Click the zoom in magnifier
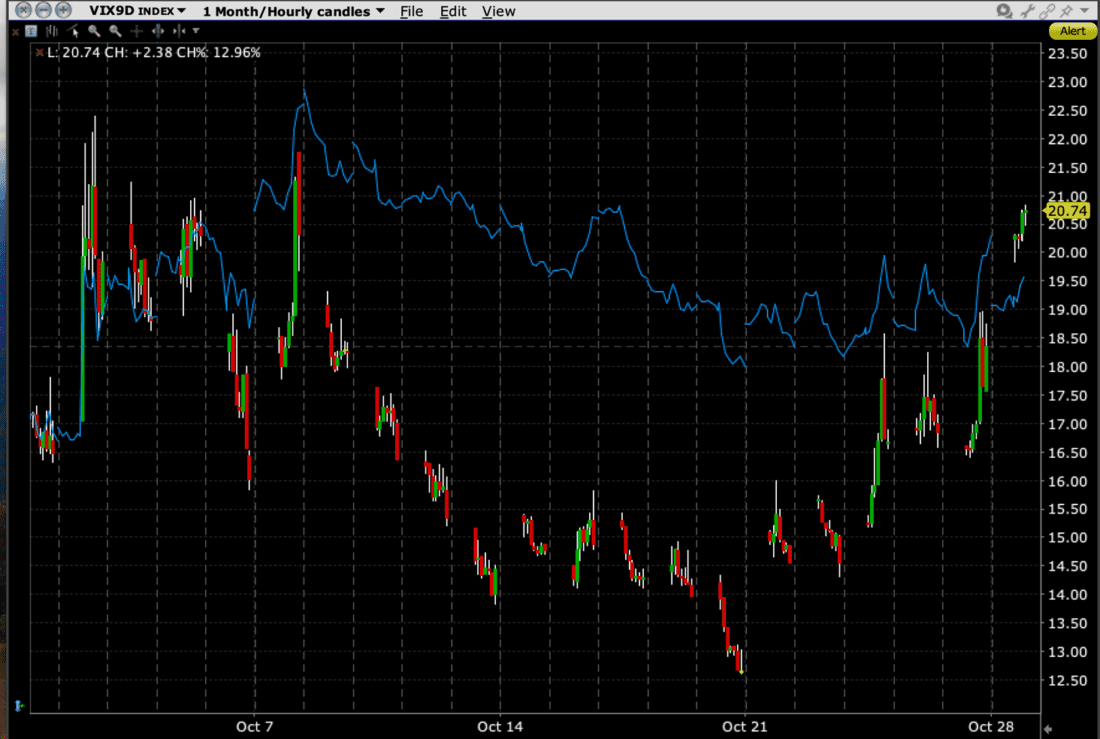The width and height of the screenshot is (1100, 739). coord(94,31)
